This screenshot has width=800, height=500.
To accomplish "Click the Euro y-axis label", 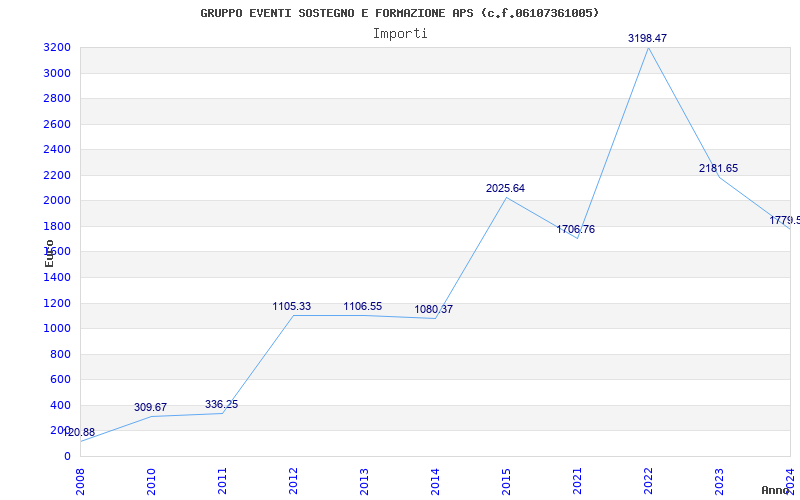I will [49, 254].
